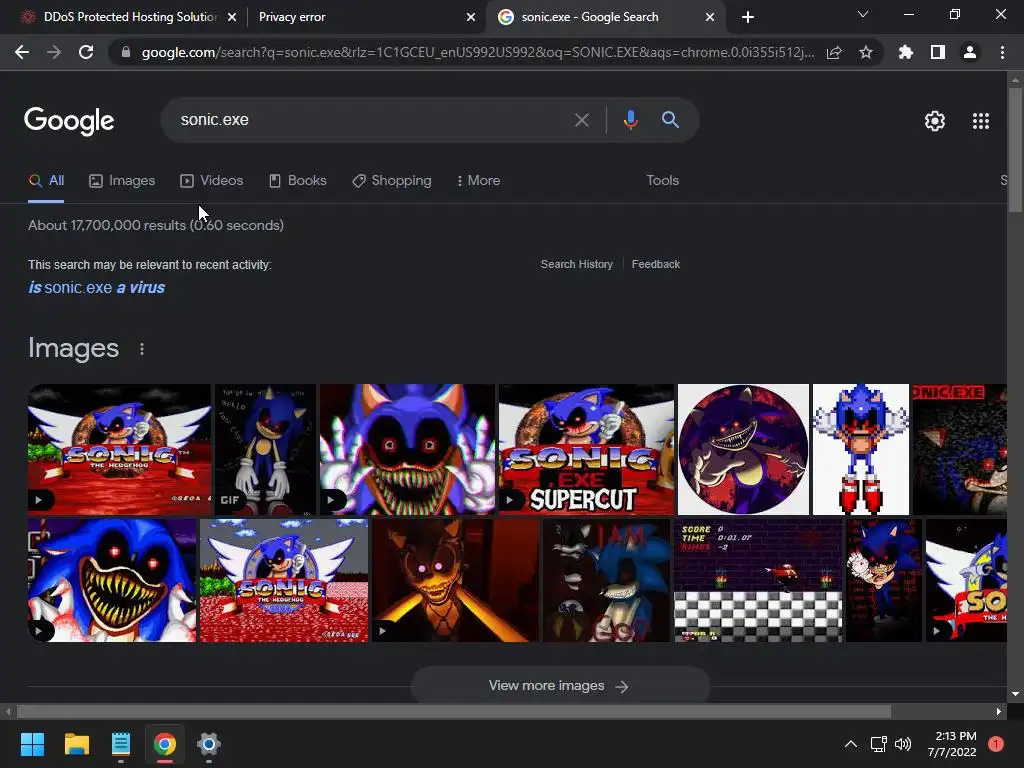
Task: Switch to Shopping search results
Action: point(392,181)
